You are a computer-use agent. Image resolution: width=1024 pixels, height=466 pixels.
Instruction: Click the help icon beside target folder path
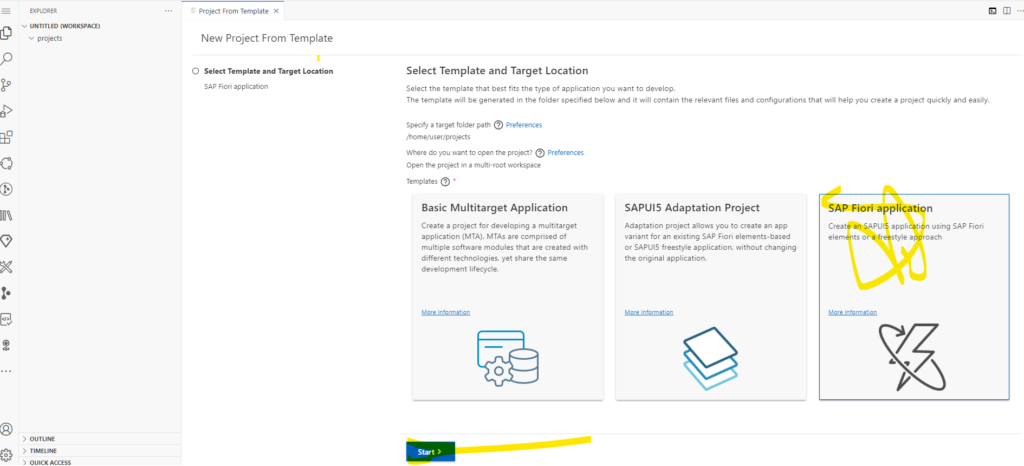coord(498,125)
